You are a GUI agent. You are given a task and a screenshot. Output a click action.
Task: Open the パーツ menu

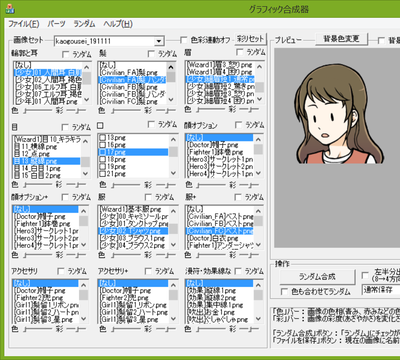(56, 24)
